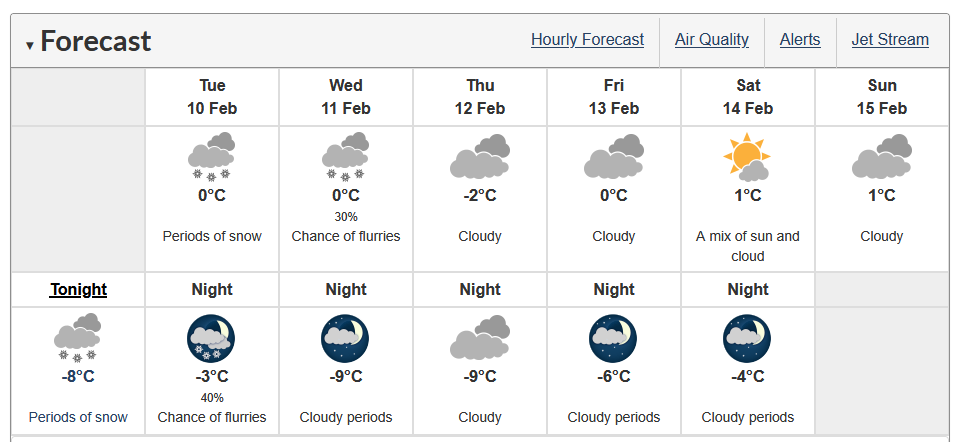Click the Tonight forecast link
Screen dimensions: 954x442
coord(78,290)
